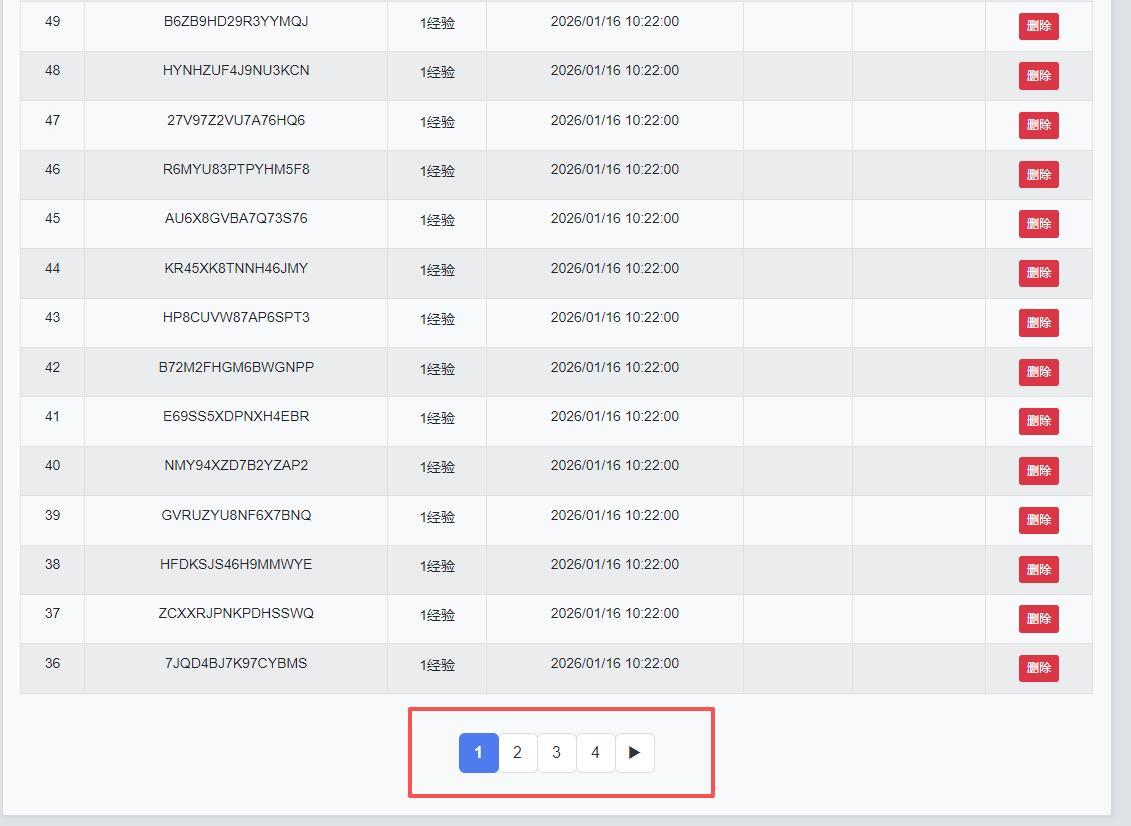Screen dimensions: 1131x826
Task: Delete row 39 code GVRUZYU8NF6X7BNQ
Action: (x=1038, y=520)
